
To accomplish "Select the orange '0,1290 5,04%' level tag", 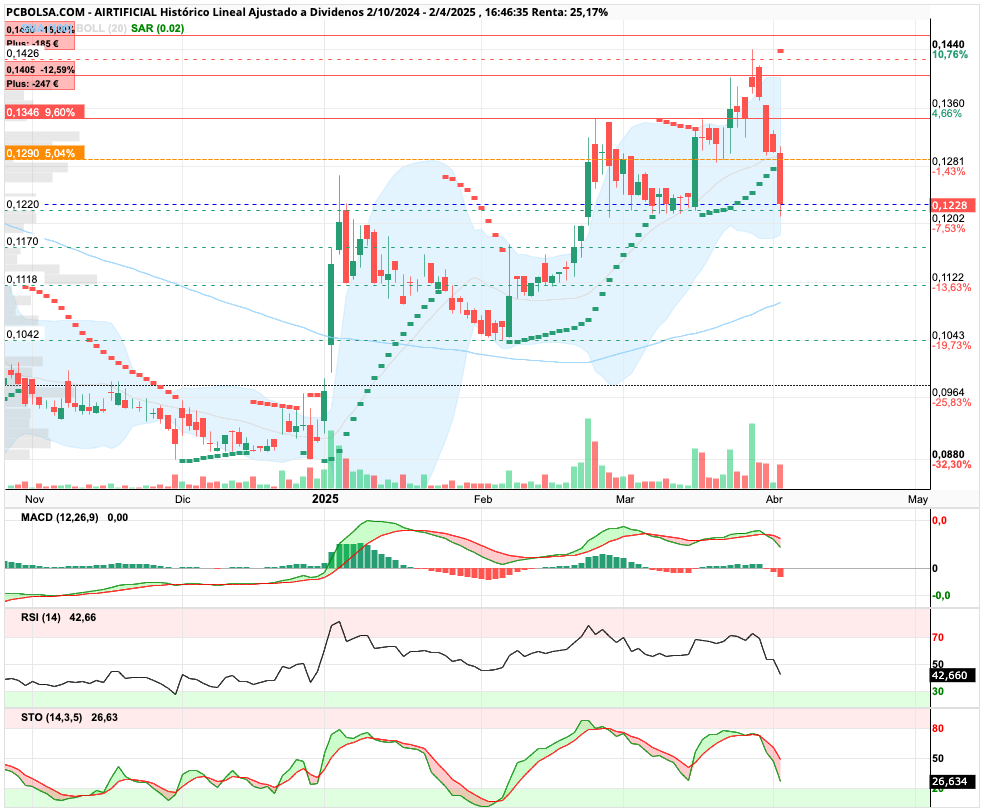I will coord(45,153).
